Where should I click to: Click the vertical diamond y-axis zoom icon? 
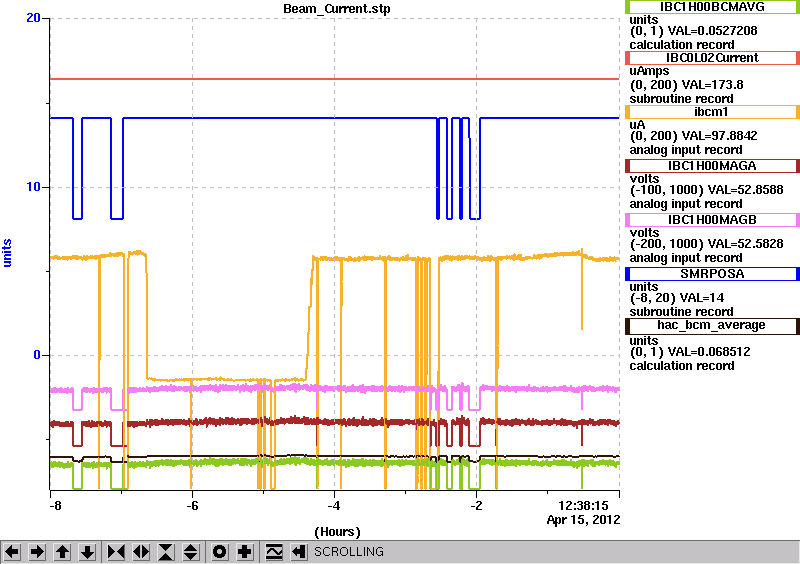point(190,552)
